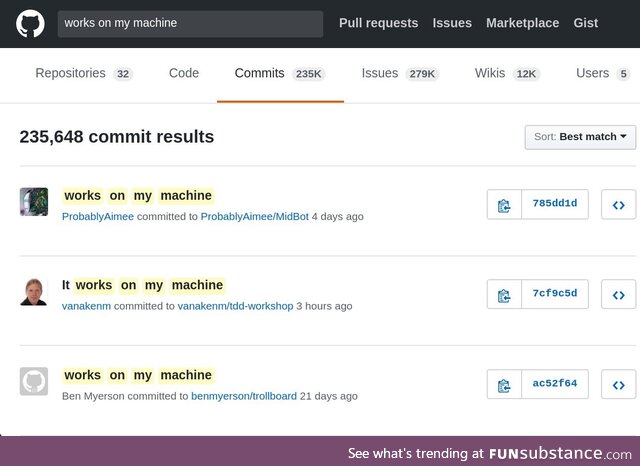Switch to the Repositories results tab
Screen dimensions: 640x466
click(84, 73)
